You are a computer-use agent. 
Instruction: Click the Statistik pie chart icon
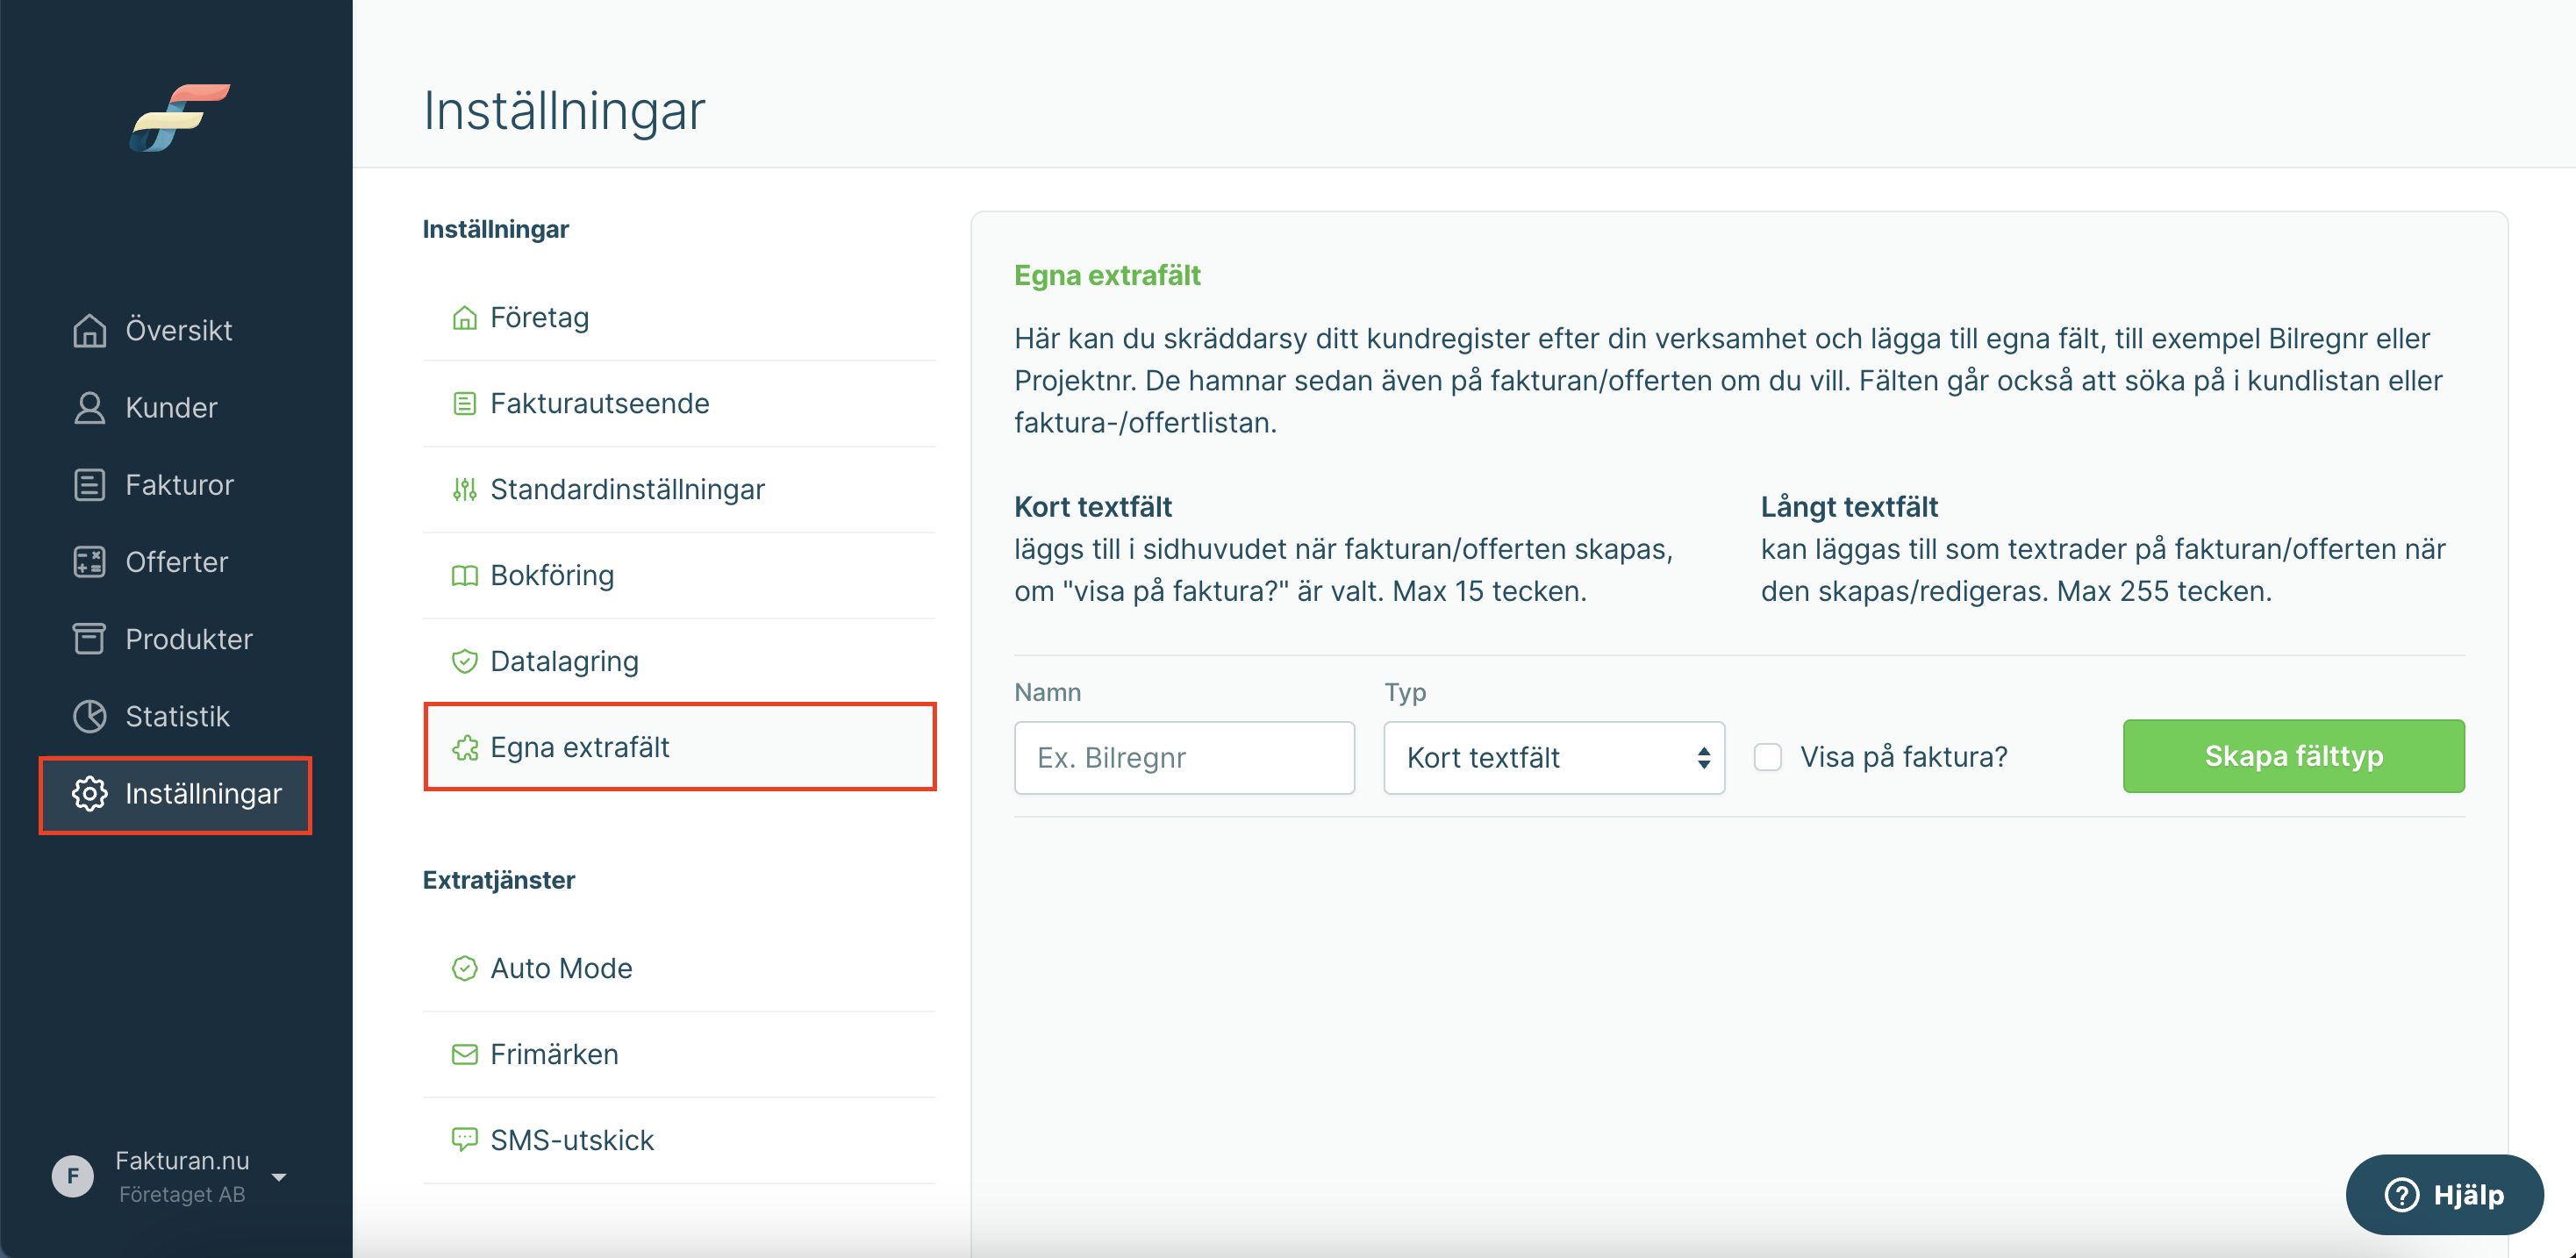point(89,716)
